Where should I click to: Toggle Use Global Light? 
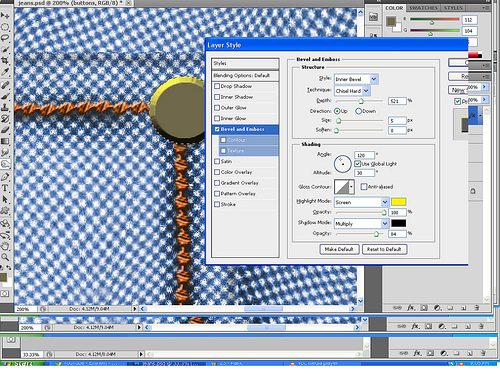(x=357, y=164)
